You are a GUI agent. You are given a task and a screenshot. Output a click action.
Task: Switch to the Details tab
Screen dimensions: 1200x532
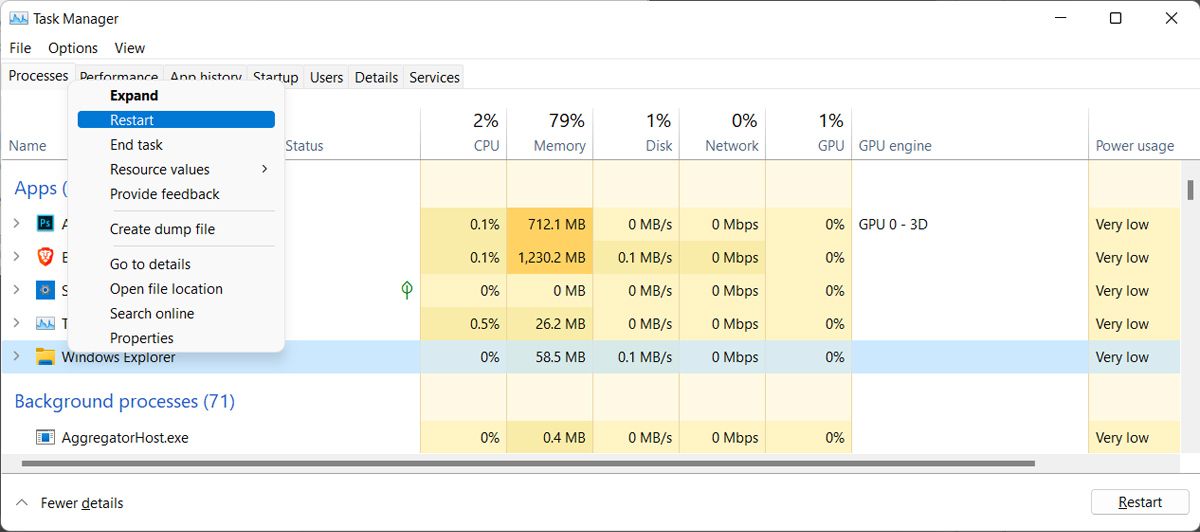coord(376,77)
